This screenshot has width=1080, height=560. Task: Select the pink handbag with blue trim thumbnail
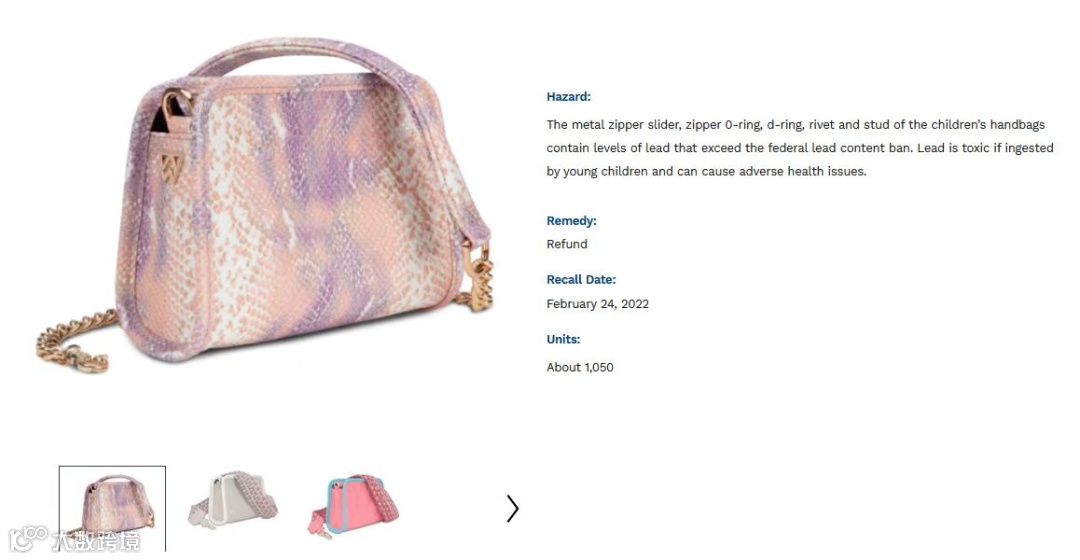353,504
